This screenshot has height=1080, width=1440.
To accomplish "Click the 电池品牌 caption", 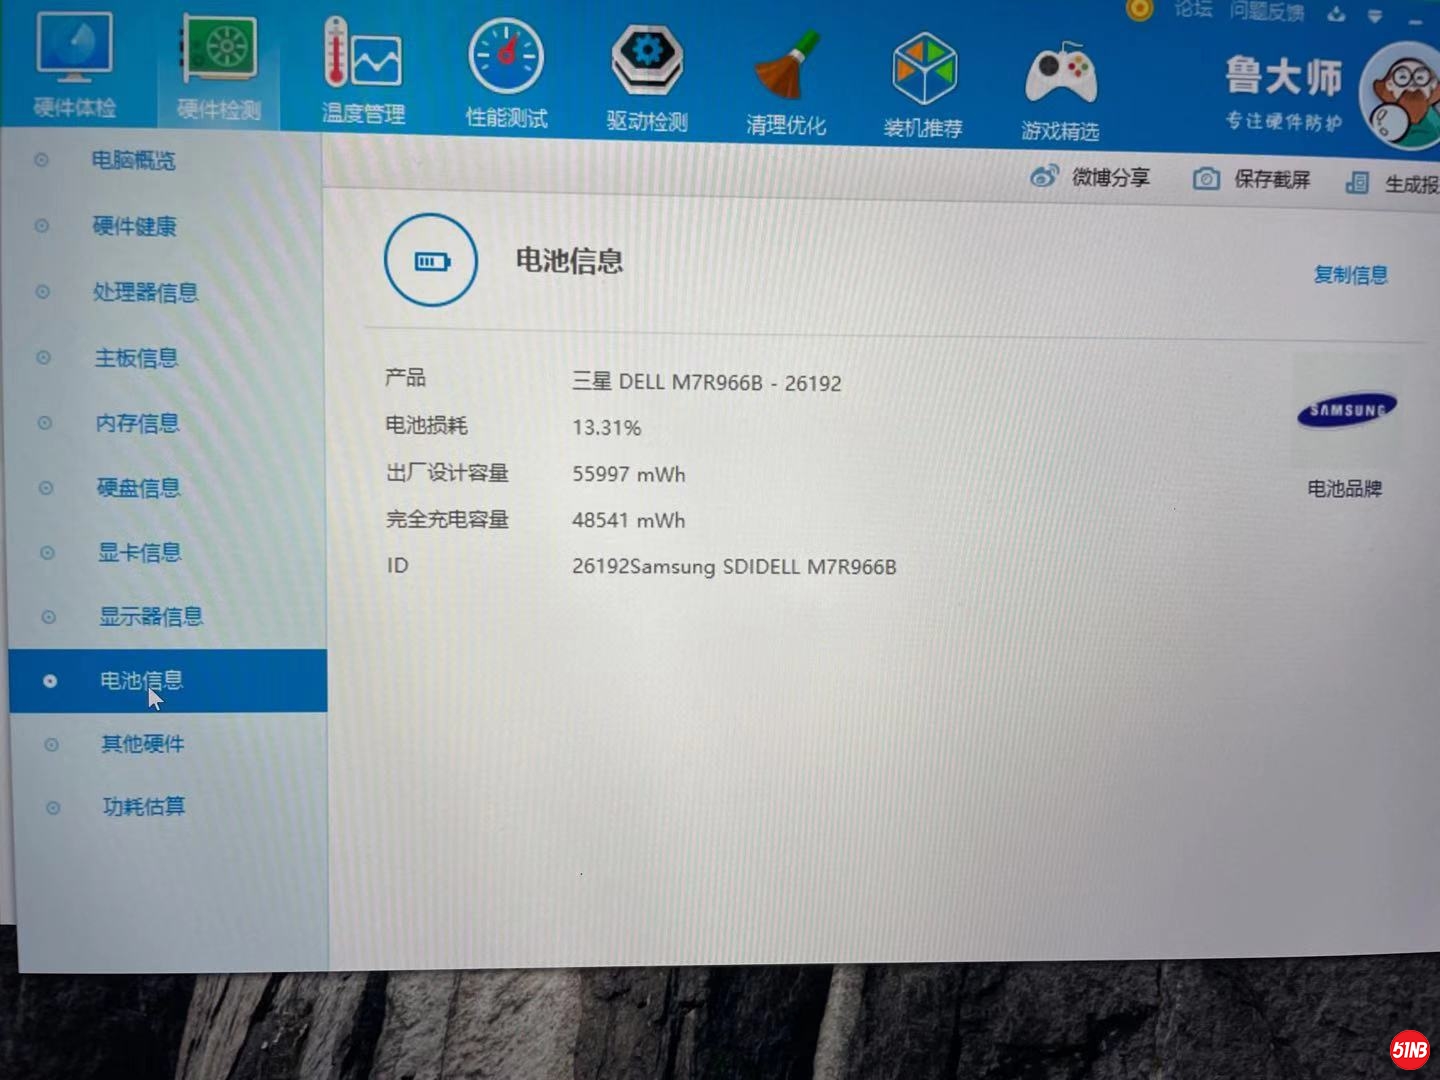I will click(x=1345, y=489).
